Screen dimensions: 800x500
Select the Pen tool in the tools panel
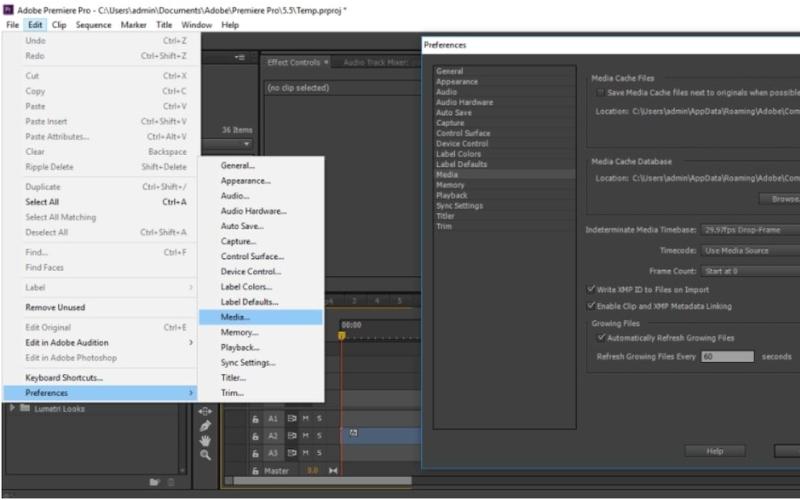click(x=206, y=426)
